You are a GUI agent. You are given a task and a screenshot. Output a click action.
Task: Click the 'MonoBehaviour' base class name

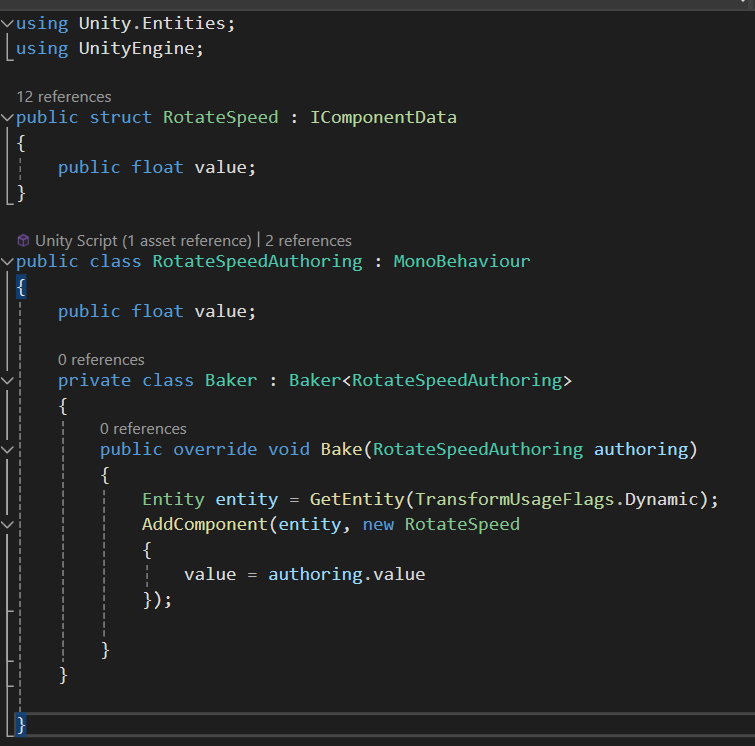(x=462, y=261)
